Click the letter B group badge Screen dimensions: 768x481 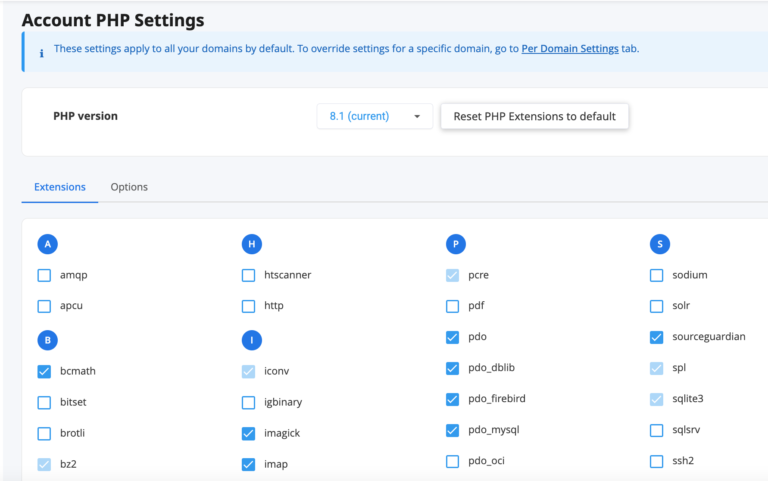coord(48,340)
